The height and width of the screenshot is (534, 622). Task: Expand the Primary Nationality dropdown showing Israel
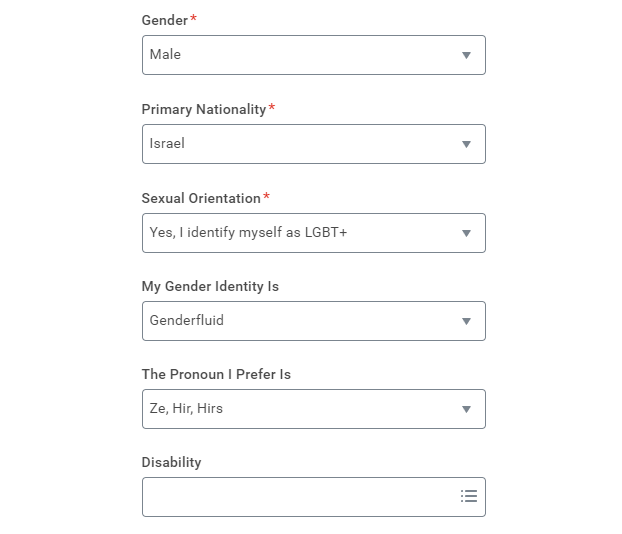[x=314, y=144]
